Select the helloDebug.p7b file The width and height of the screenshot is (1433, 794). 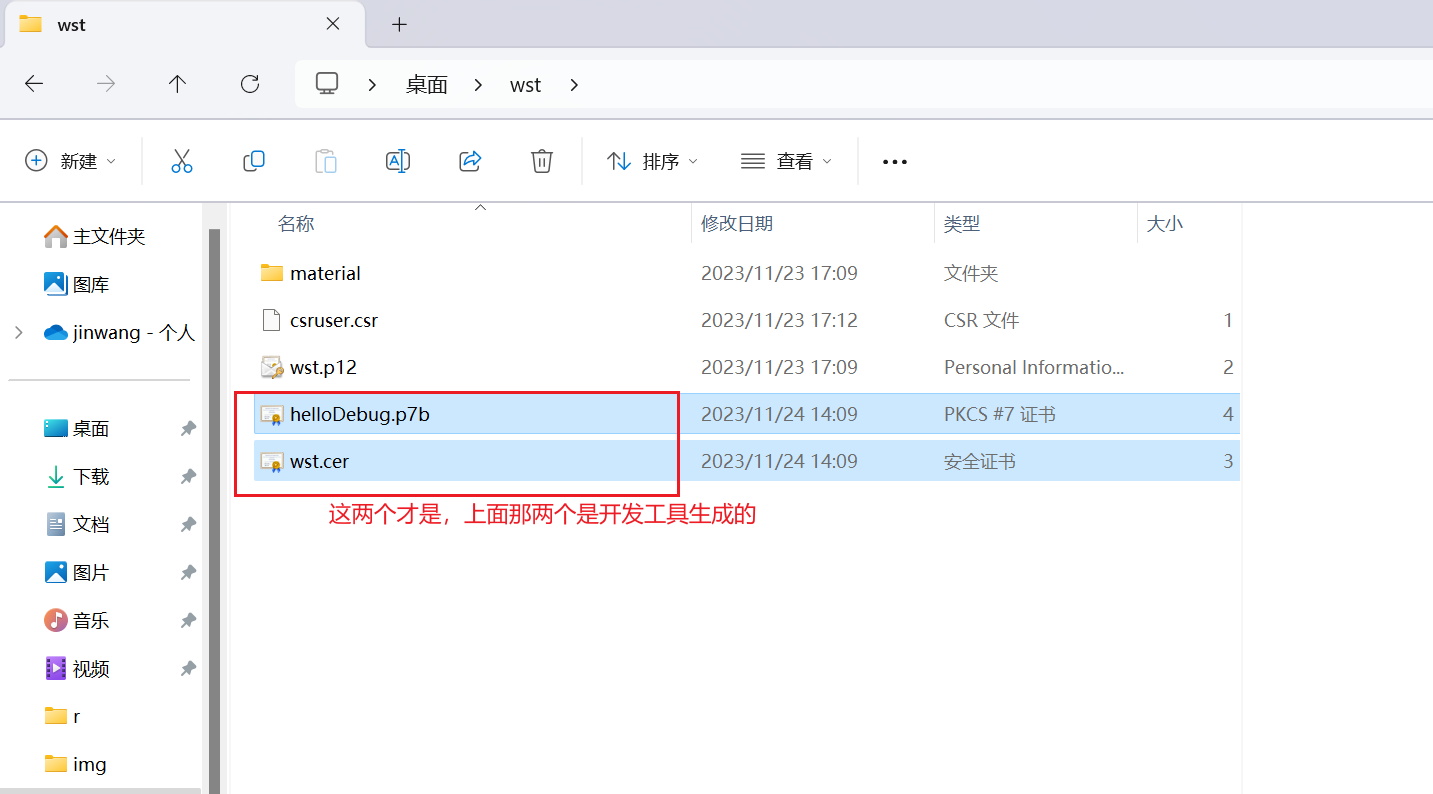click(x=359, y=414)
